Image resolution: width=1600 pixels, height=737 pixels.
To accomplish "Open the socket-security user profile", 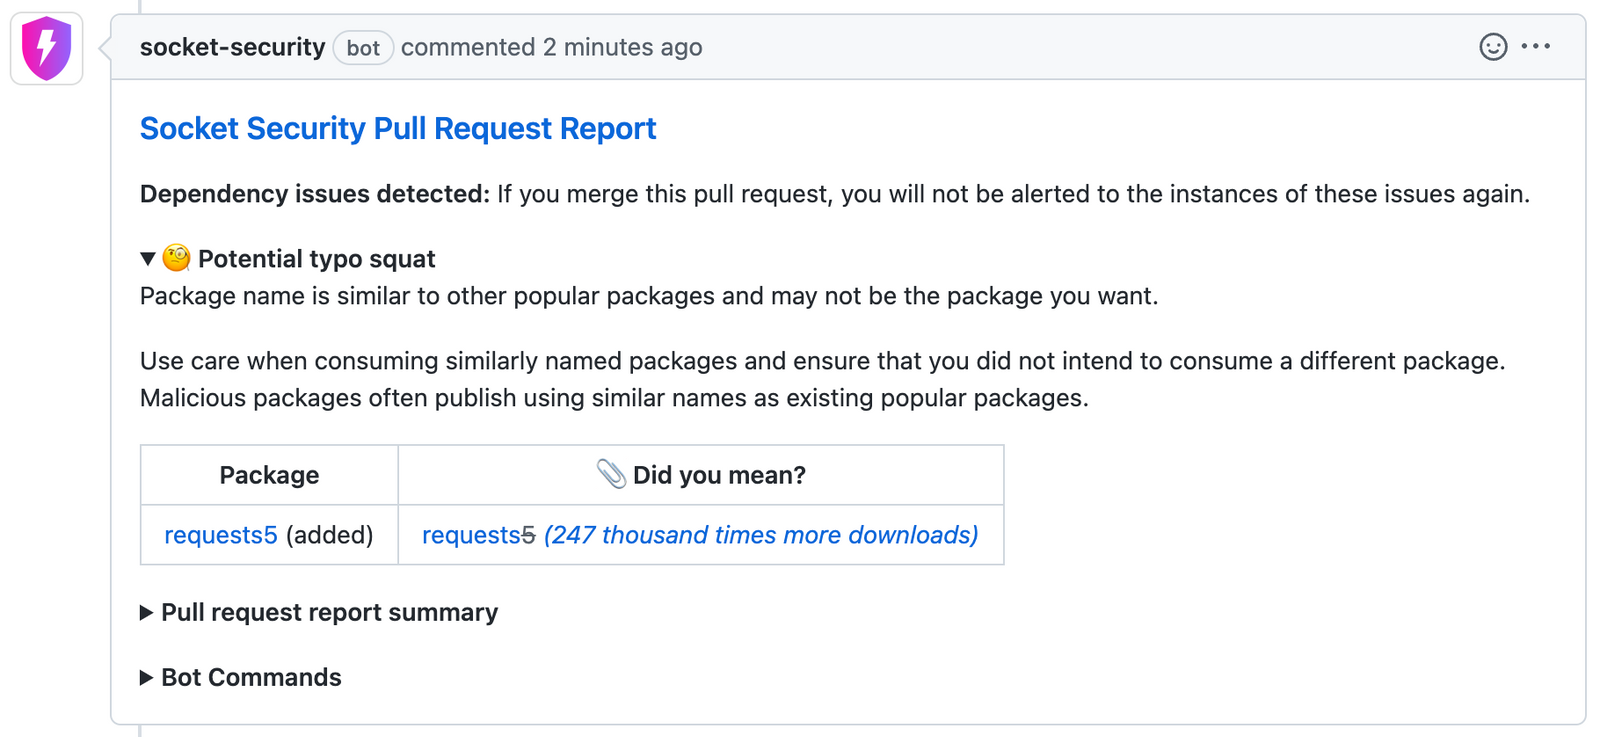I will (x=232, y=48).
